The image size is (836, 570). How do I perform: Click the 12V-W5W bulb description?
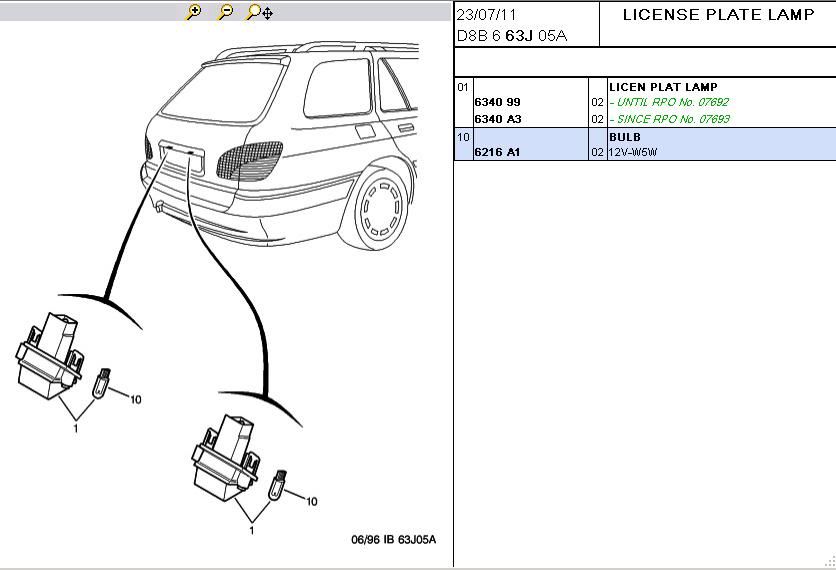[635, 153]
